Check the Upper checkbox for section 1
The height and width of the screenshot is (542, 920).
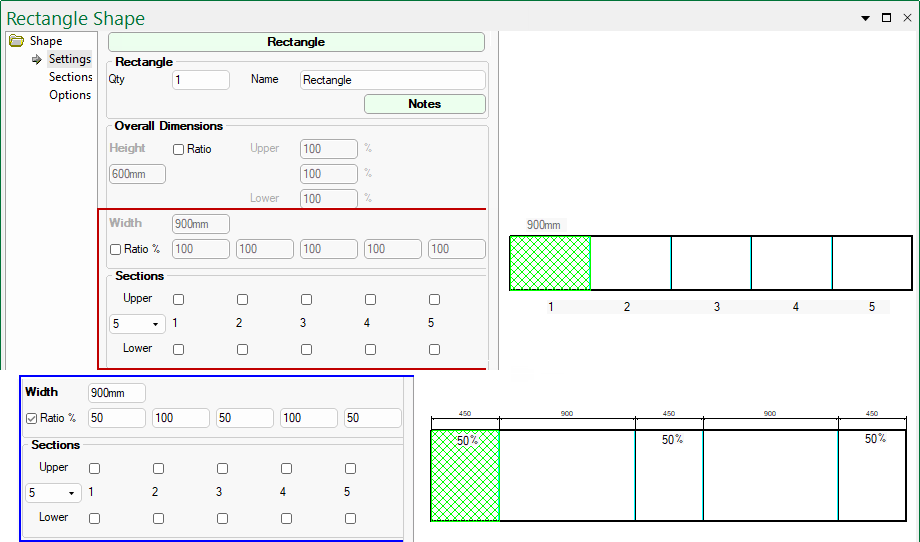178,299
